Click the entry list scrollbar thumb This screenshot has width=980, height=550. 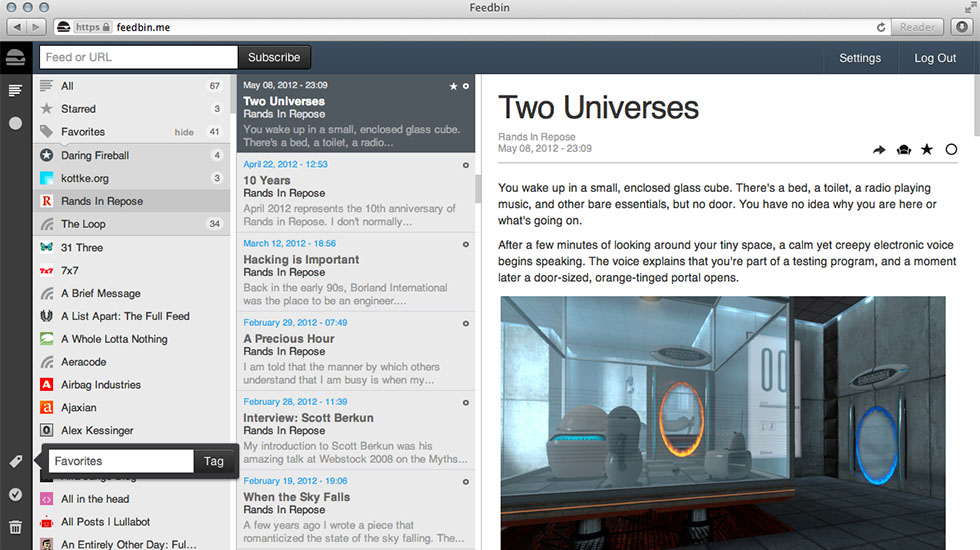coord(478,189)
